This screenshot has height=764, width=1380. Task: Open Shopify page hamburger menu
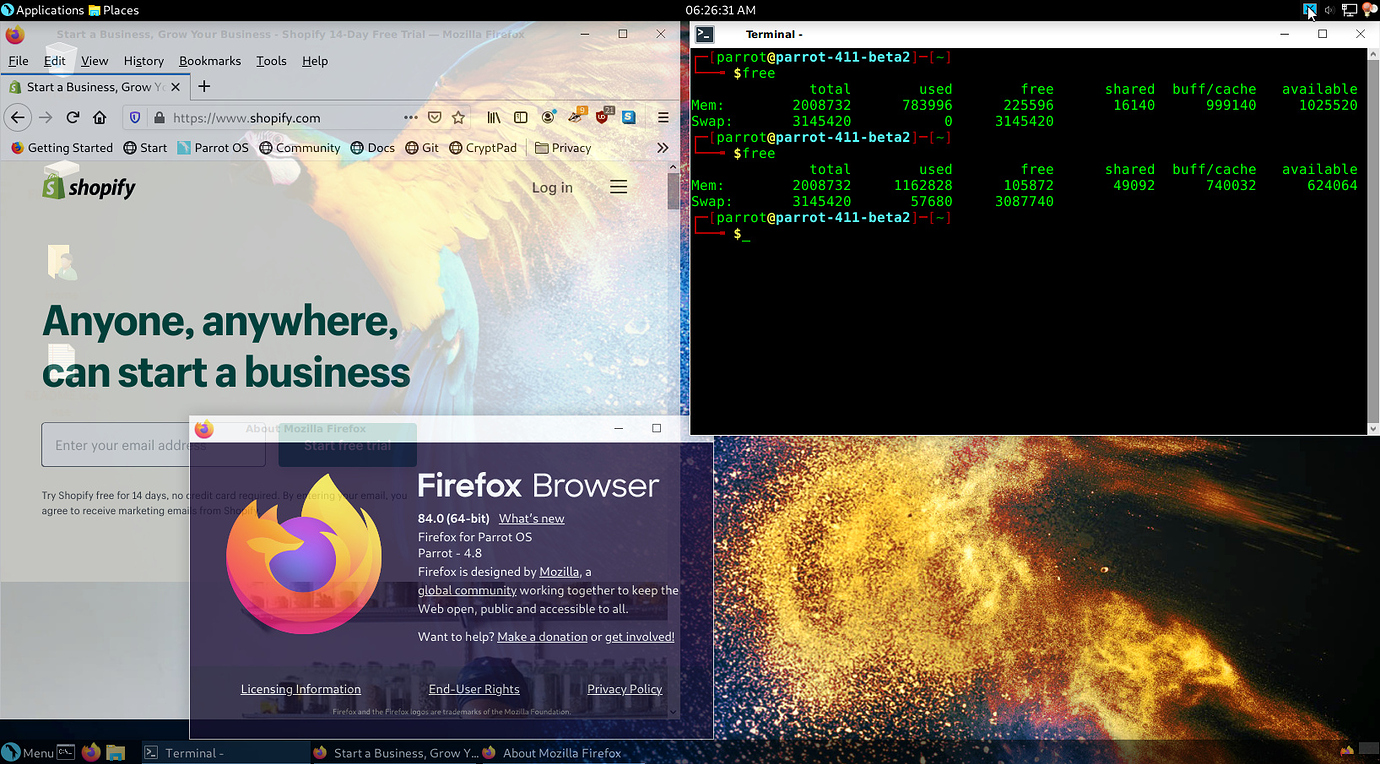(619, 187)
